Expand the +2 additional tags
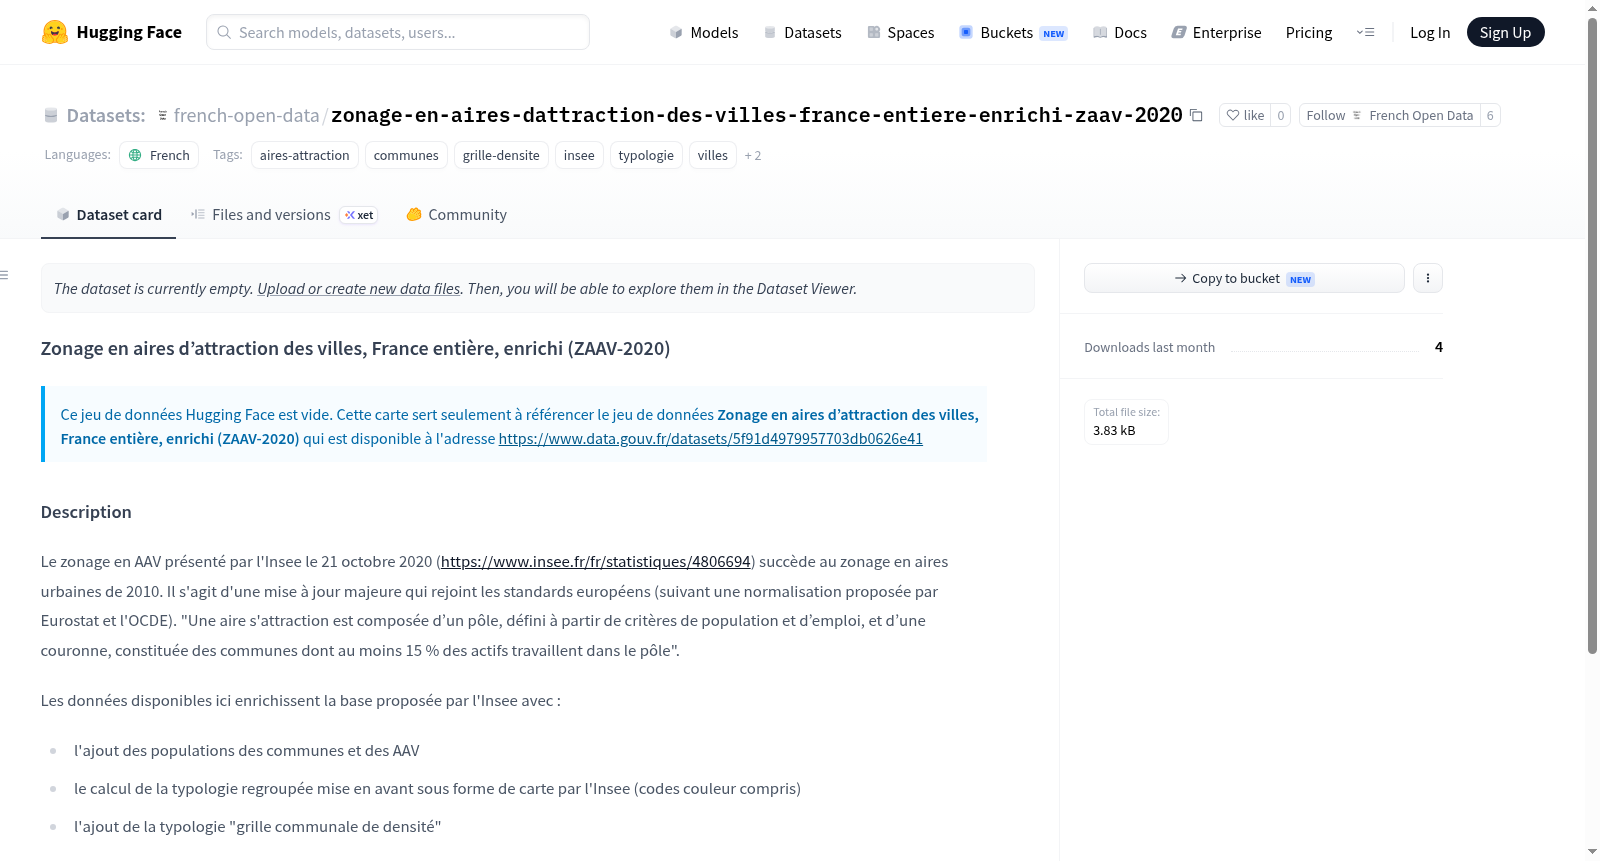This screenshot has width=1600, height=861. [753, 155]
